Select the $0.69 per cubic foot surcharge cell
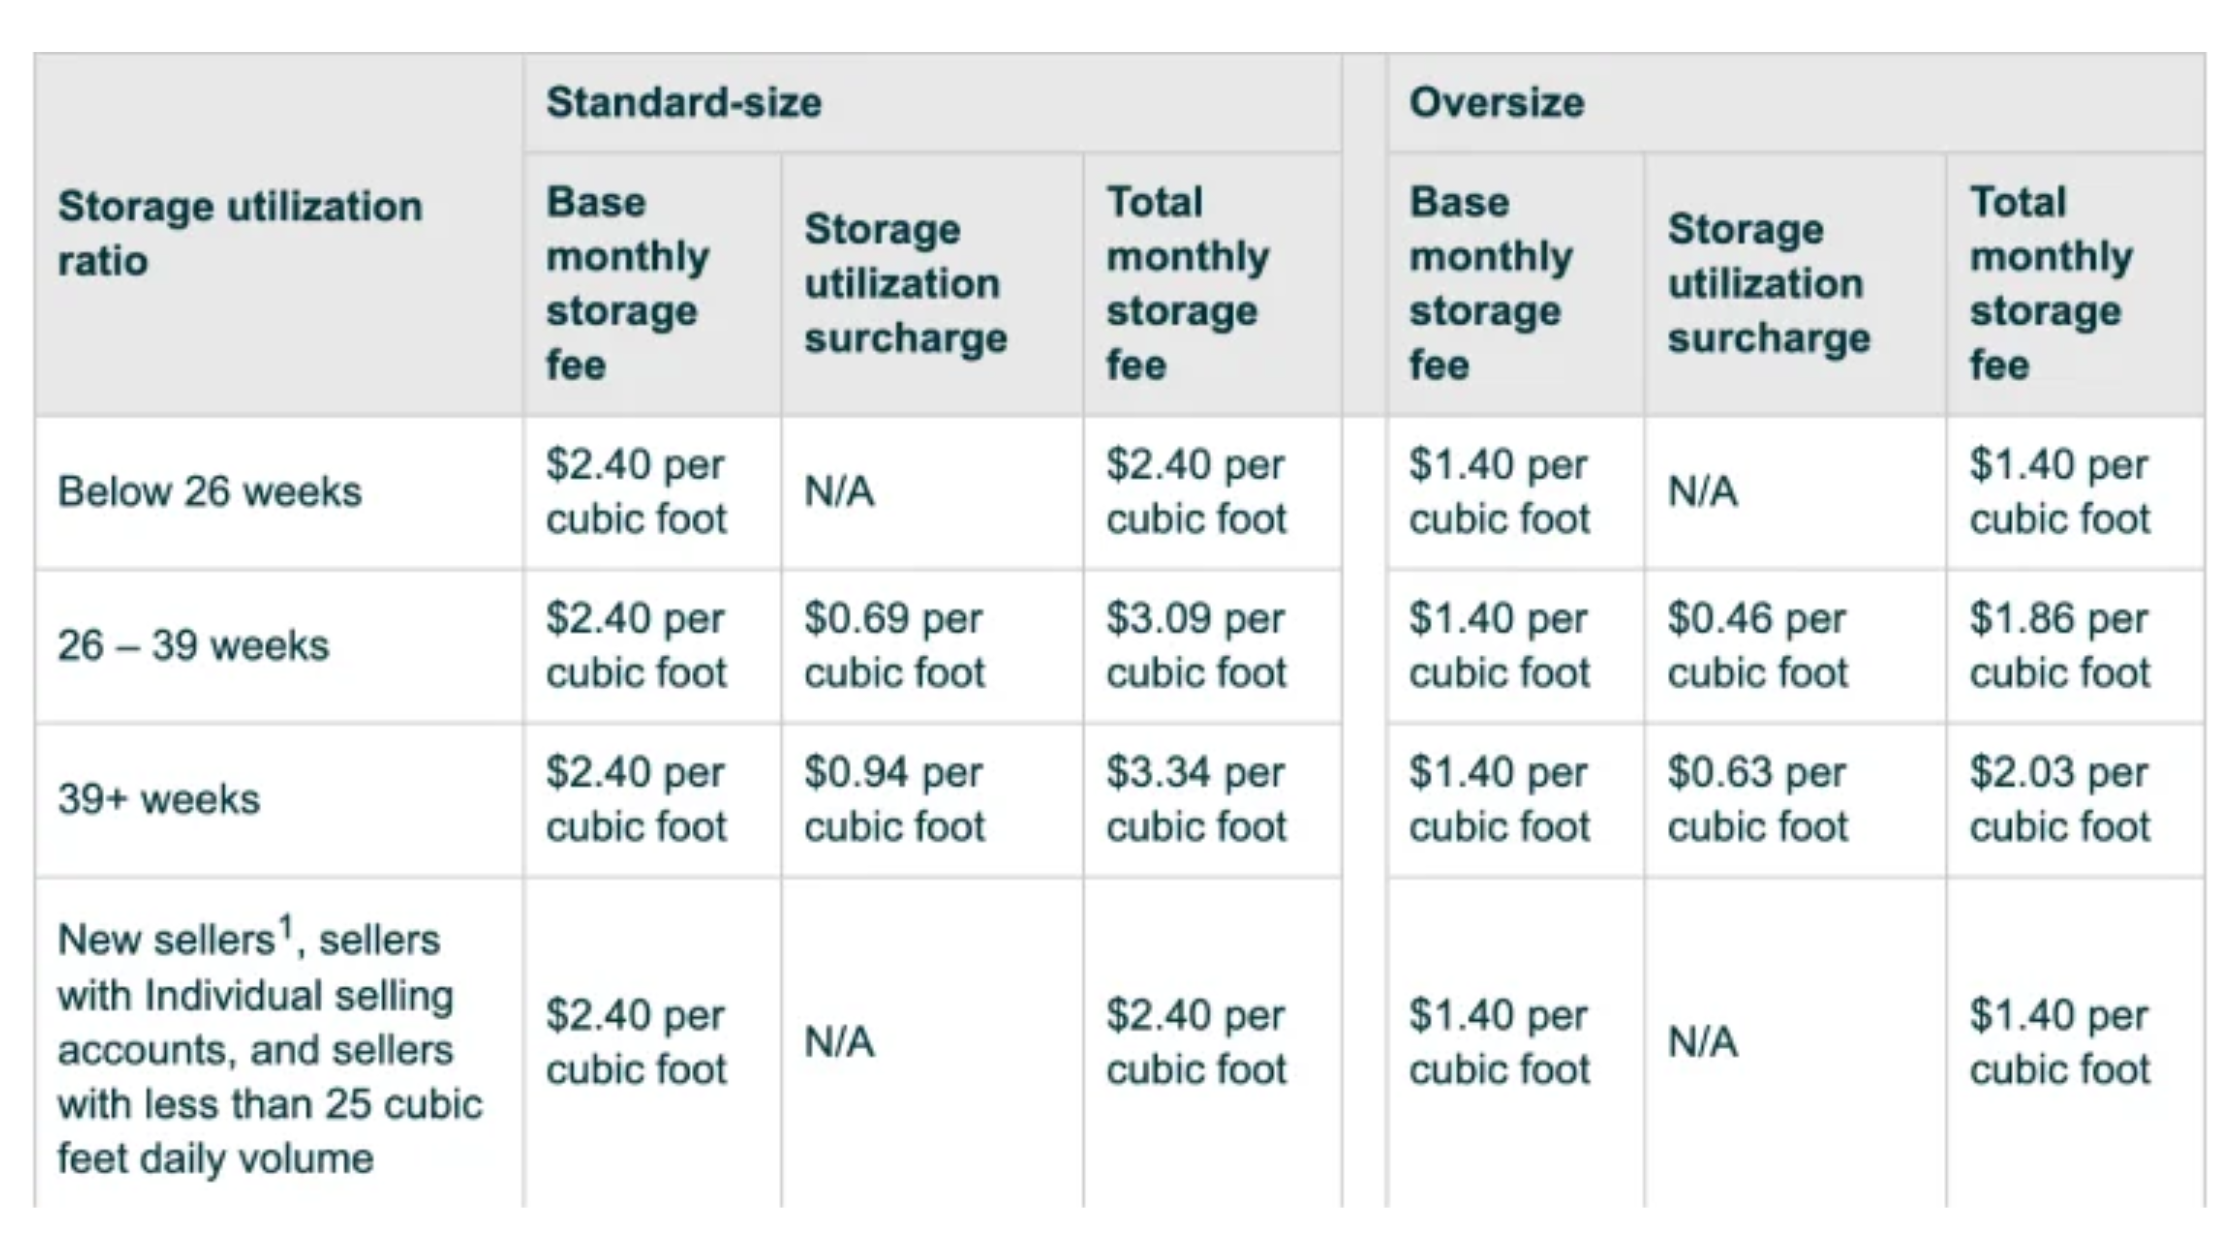The image size is (2240, 1260). (x=894, y=646)
